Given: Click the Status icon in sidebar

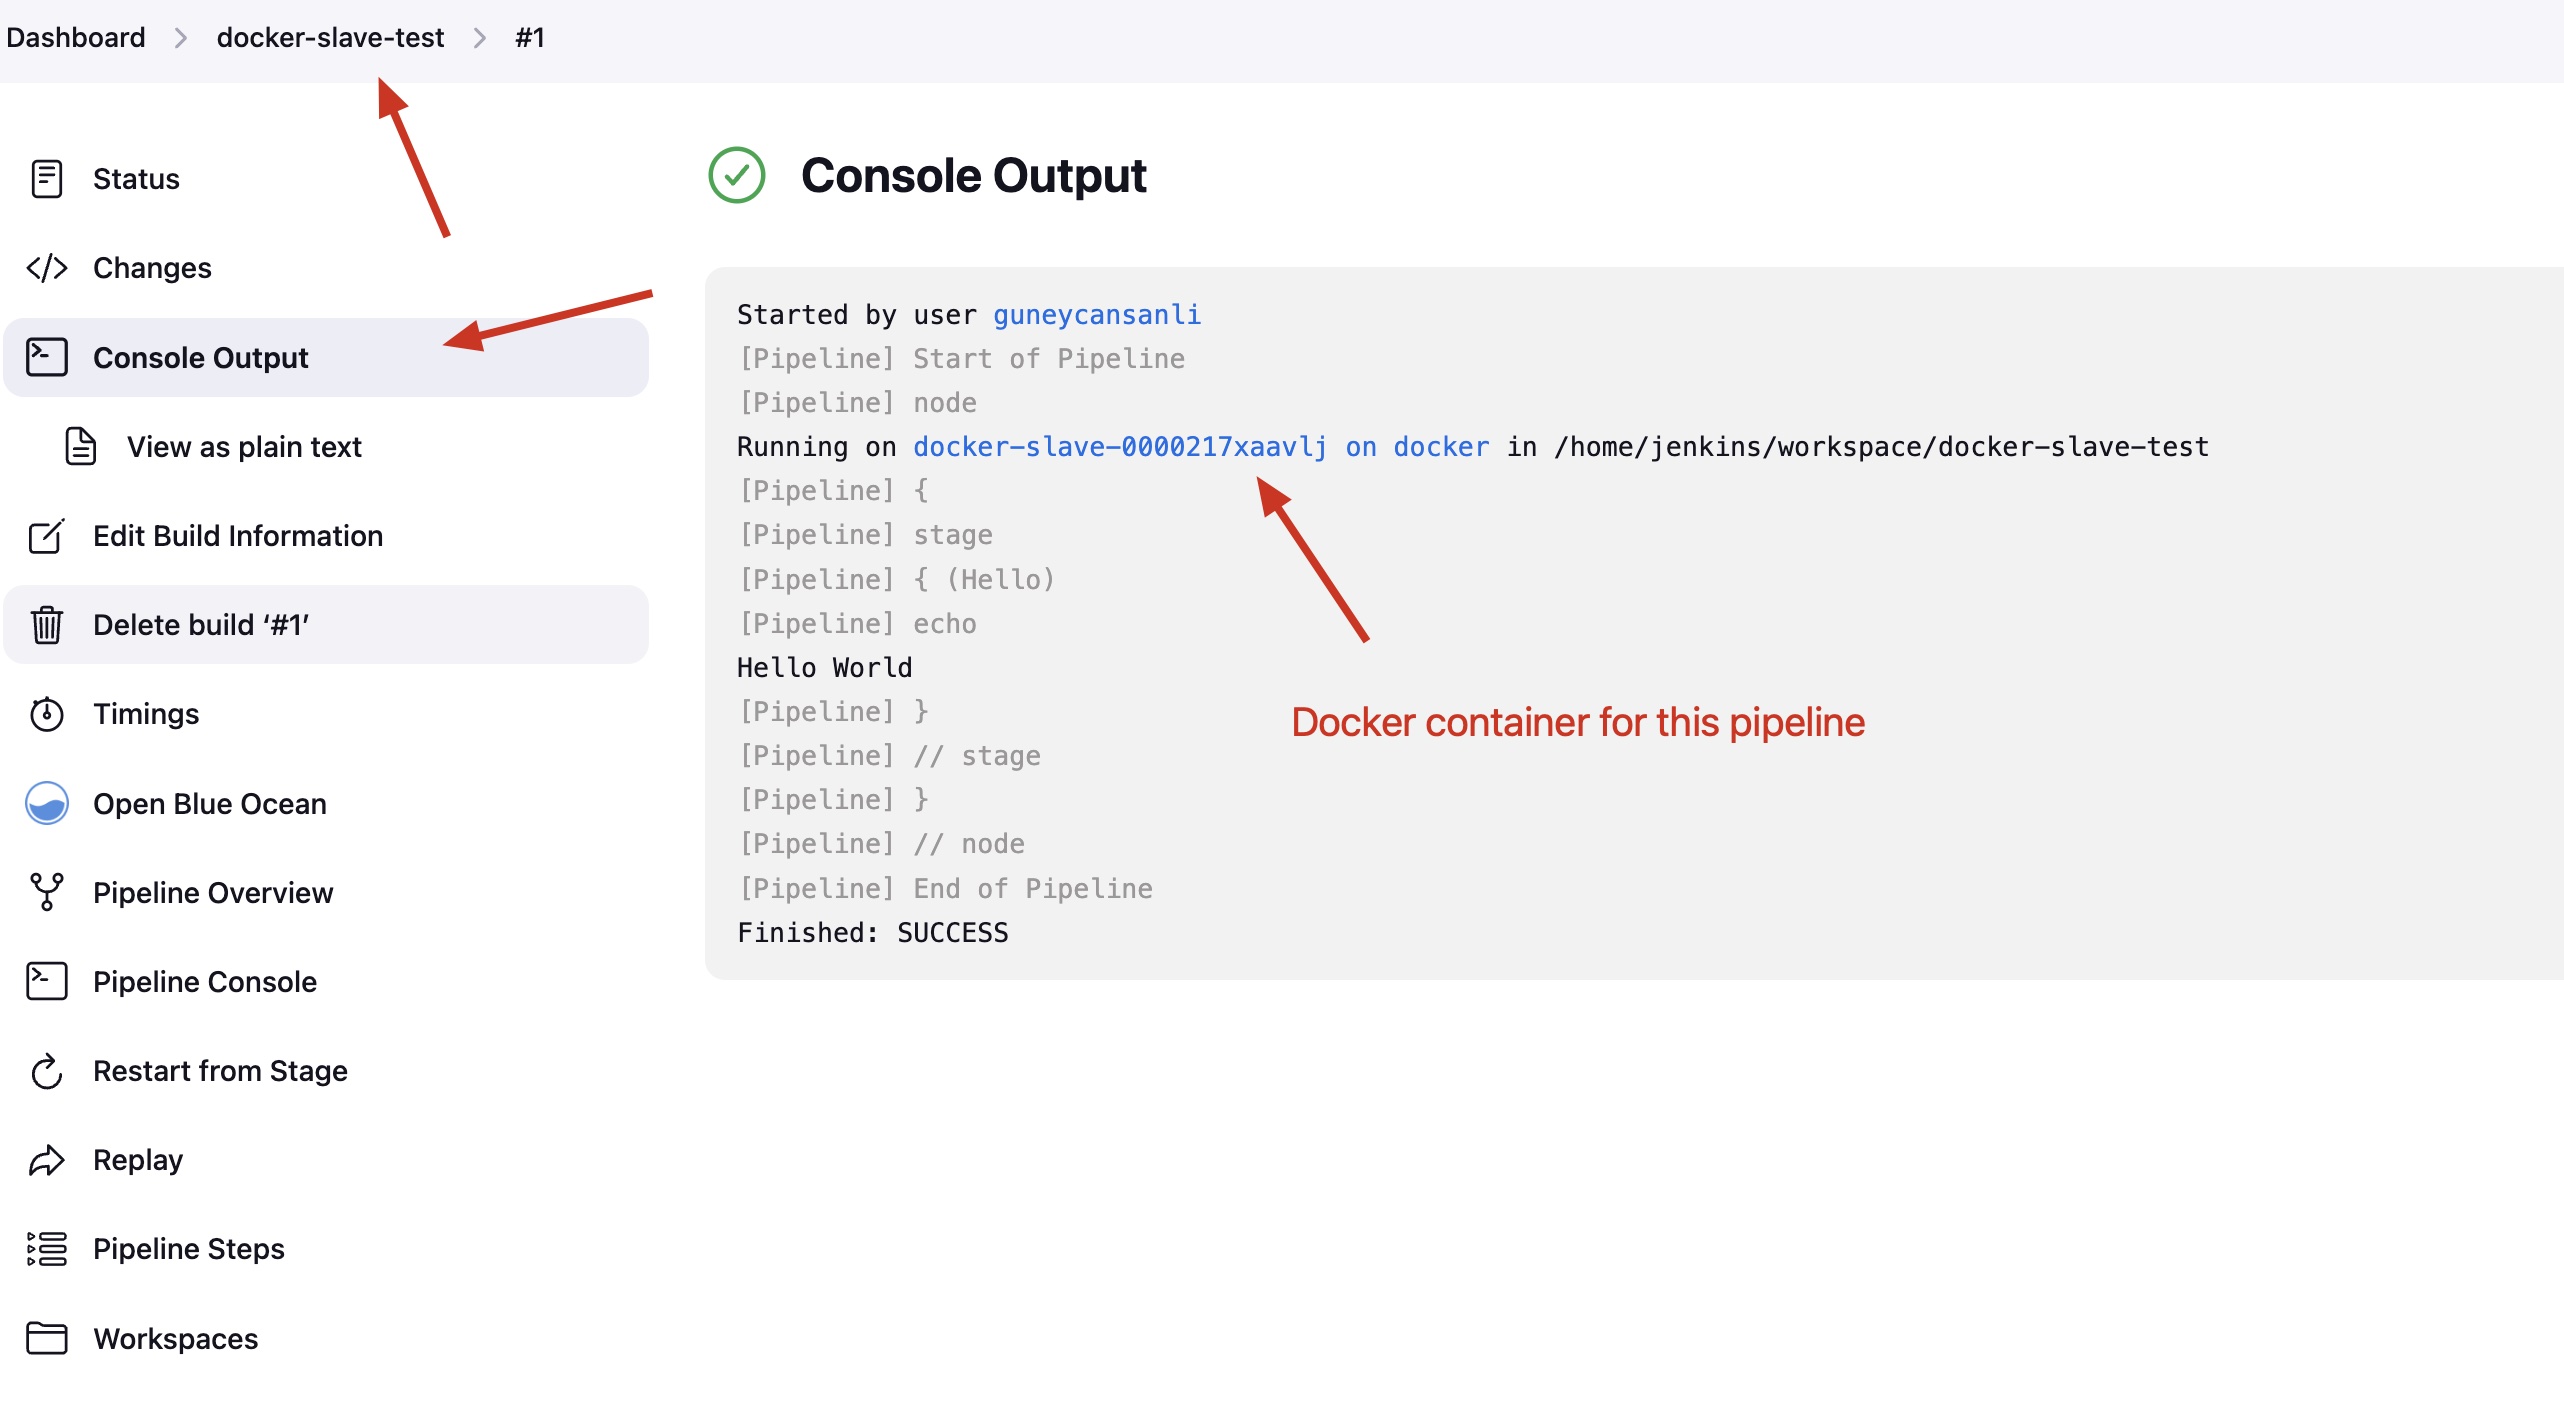Looking at the screenshot, I should pos(45,178).
